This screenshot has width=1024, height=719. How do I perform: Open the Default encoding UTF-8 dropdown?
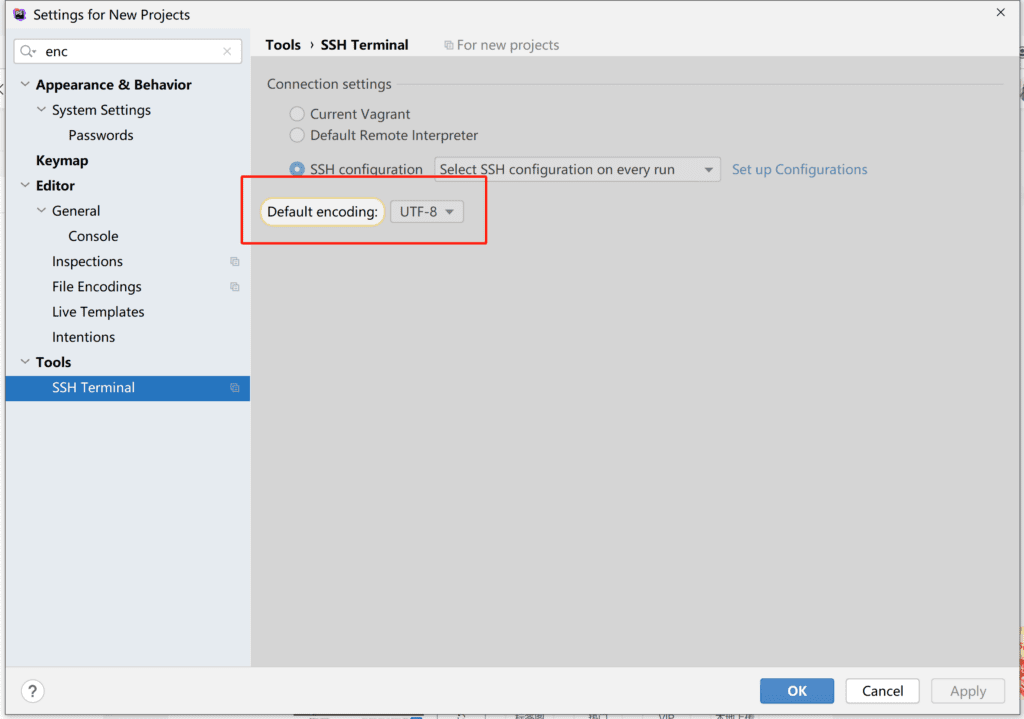point(427,212)
